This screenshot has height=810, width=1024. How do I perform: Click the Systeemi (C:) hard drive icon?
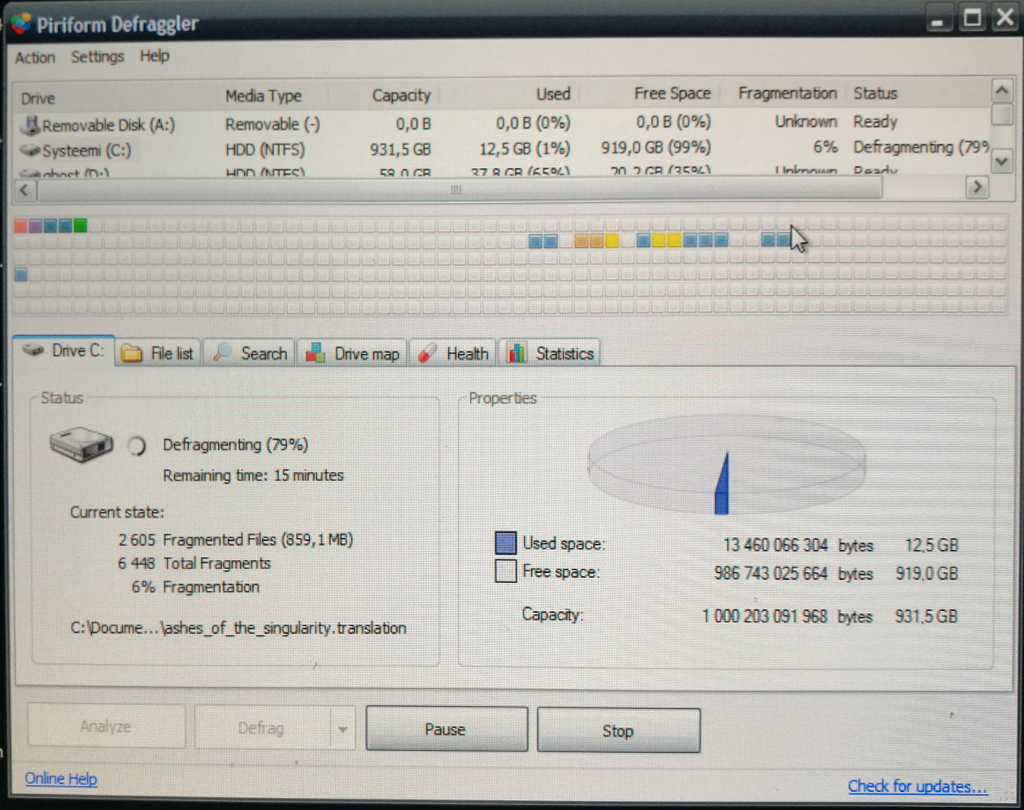30,150
